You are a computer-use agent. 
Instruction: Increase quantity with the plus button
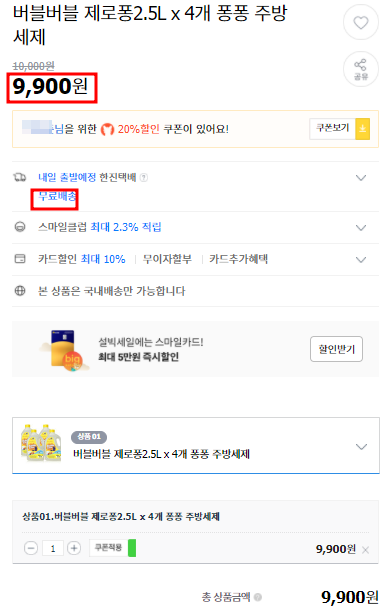point(74,548)
